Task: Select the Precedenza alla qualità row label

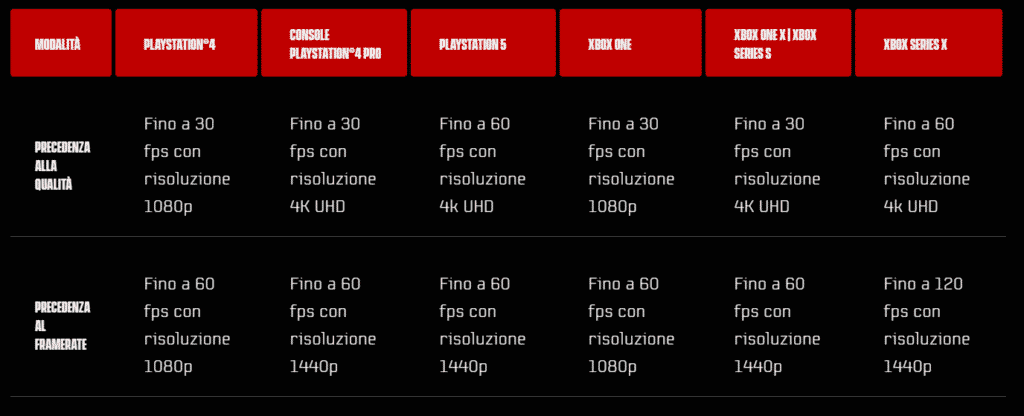Action: [62, 166]
